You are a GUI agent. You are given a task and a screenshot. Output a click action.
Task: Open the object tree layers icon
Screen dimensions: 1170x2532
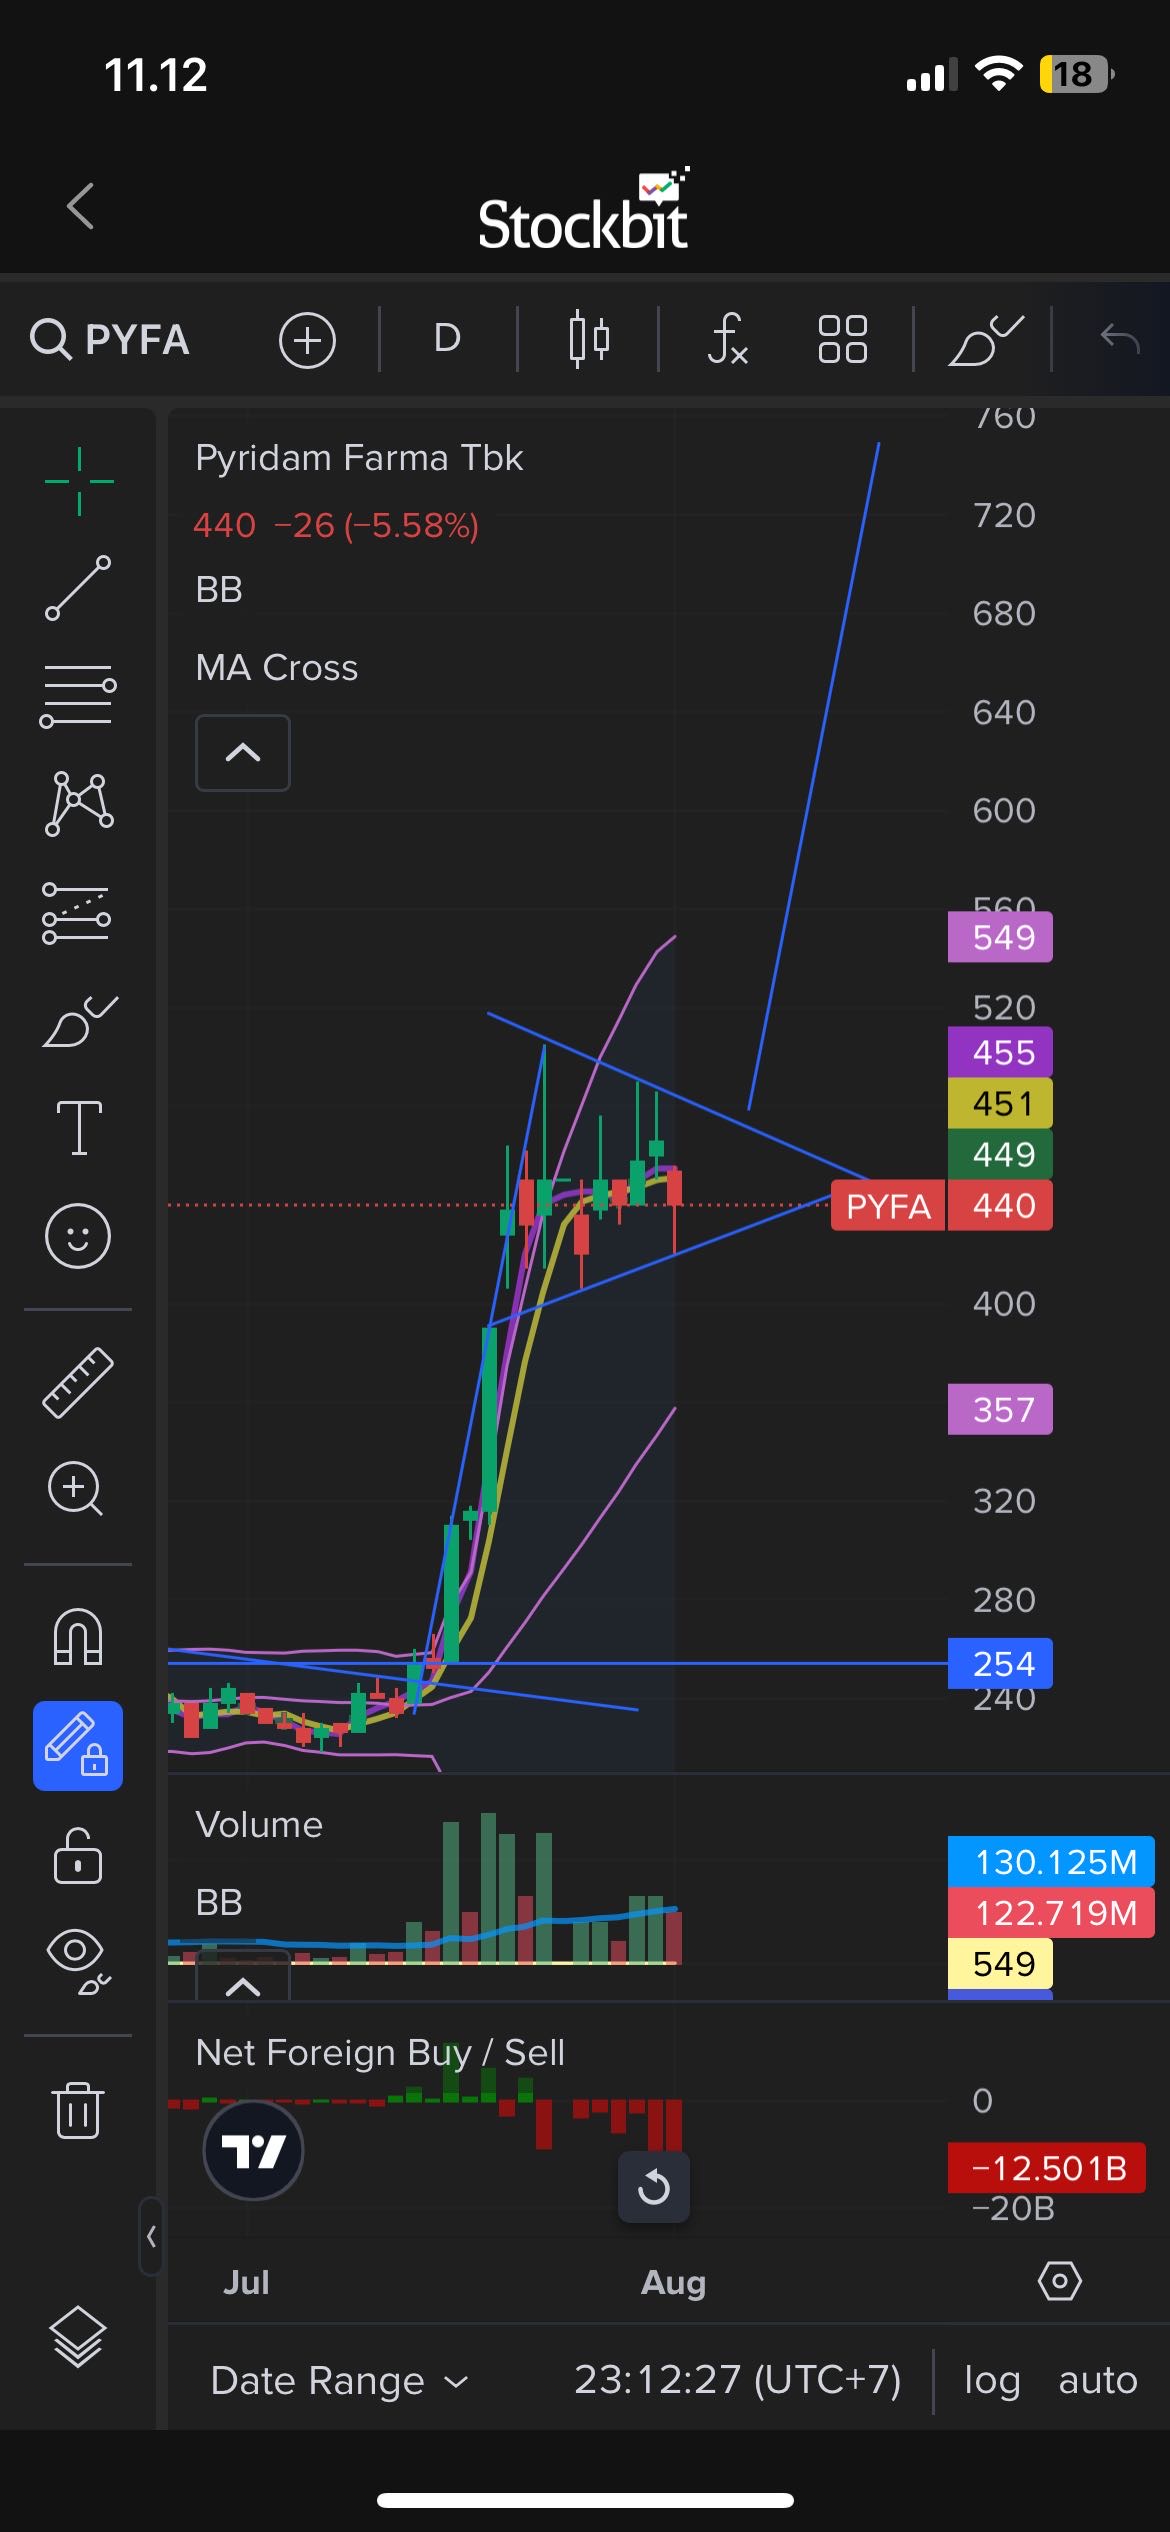click(x=77, y=2337)
